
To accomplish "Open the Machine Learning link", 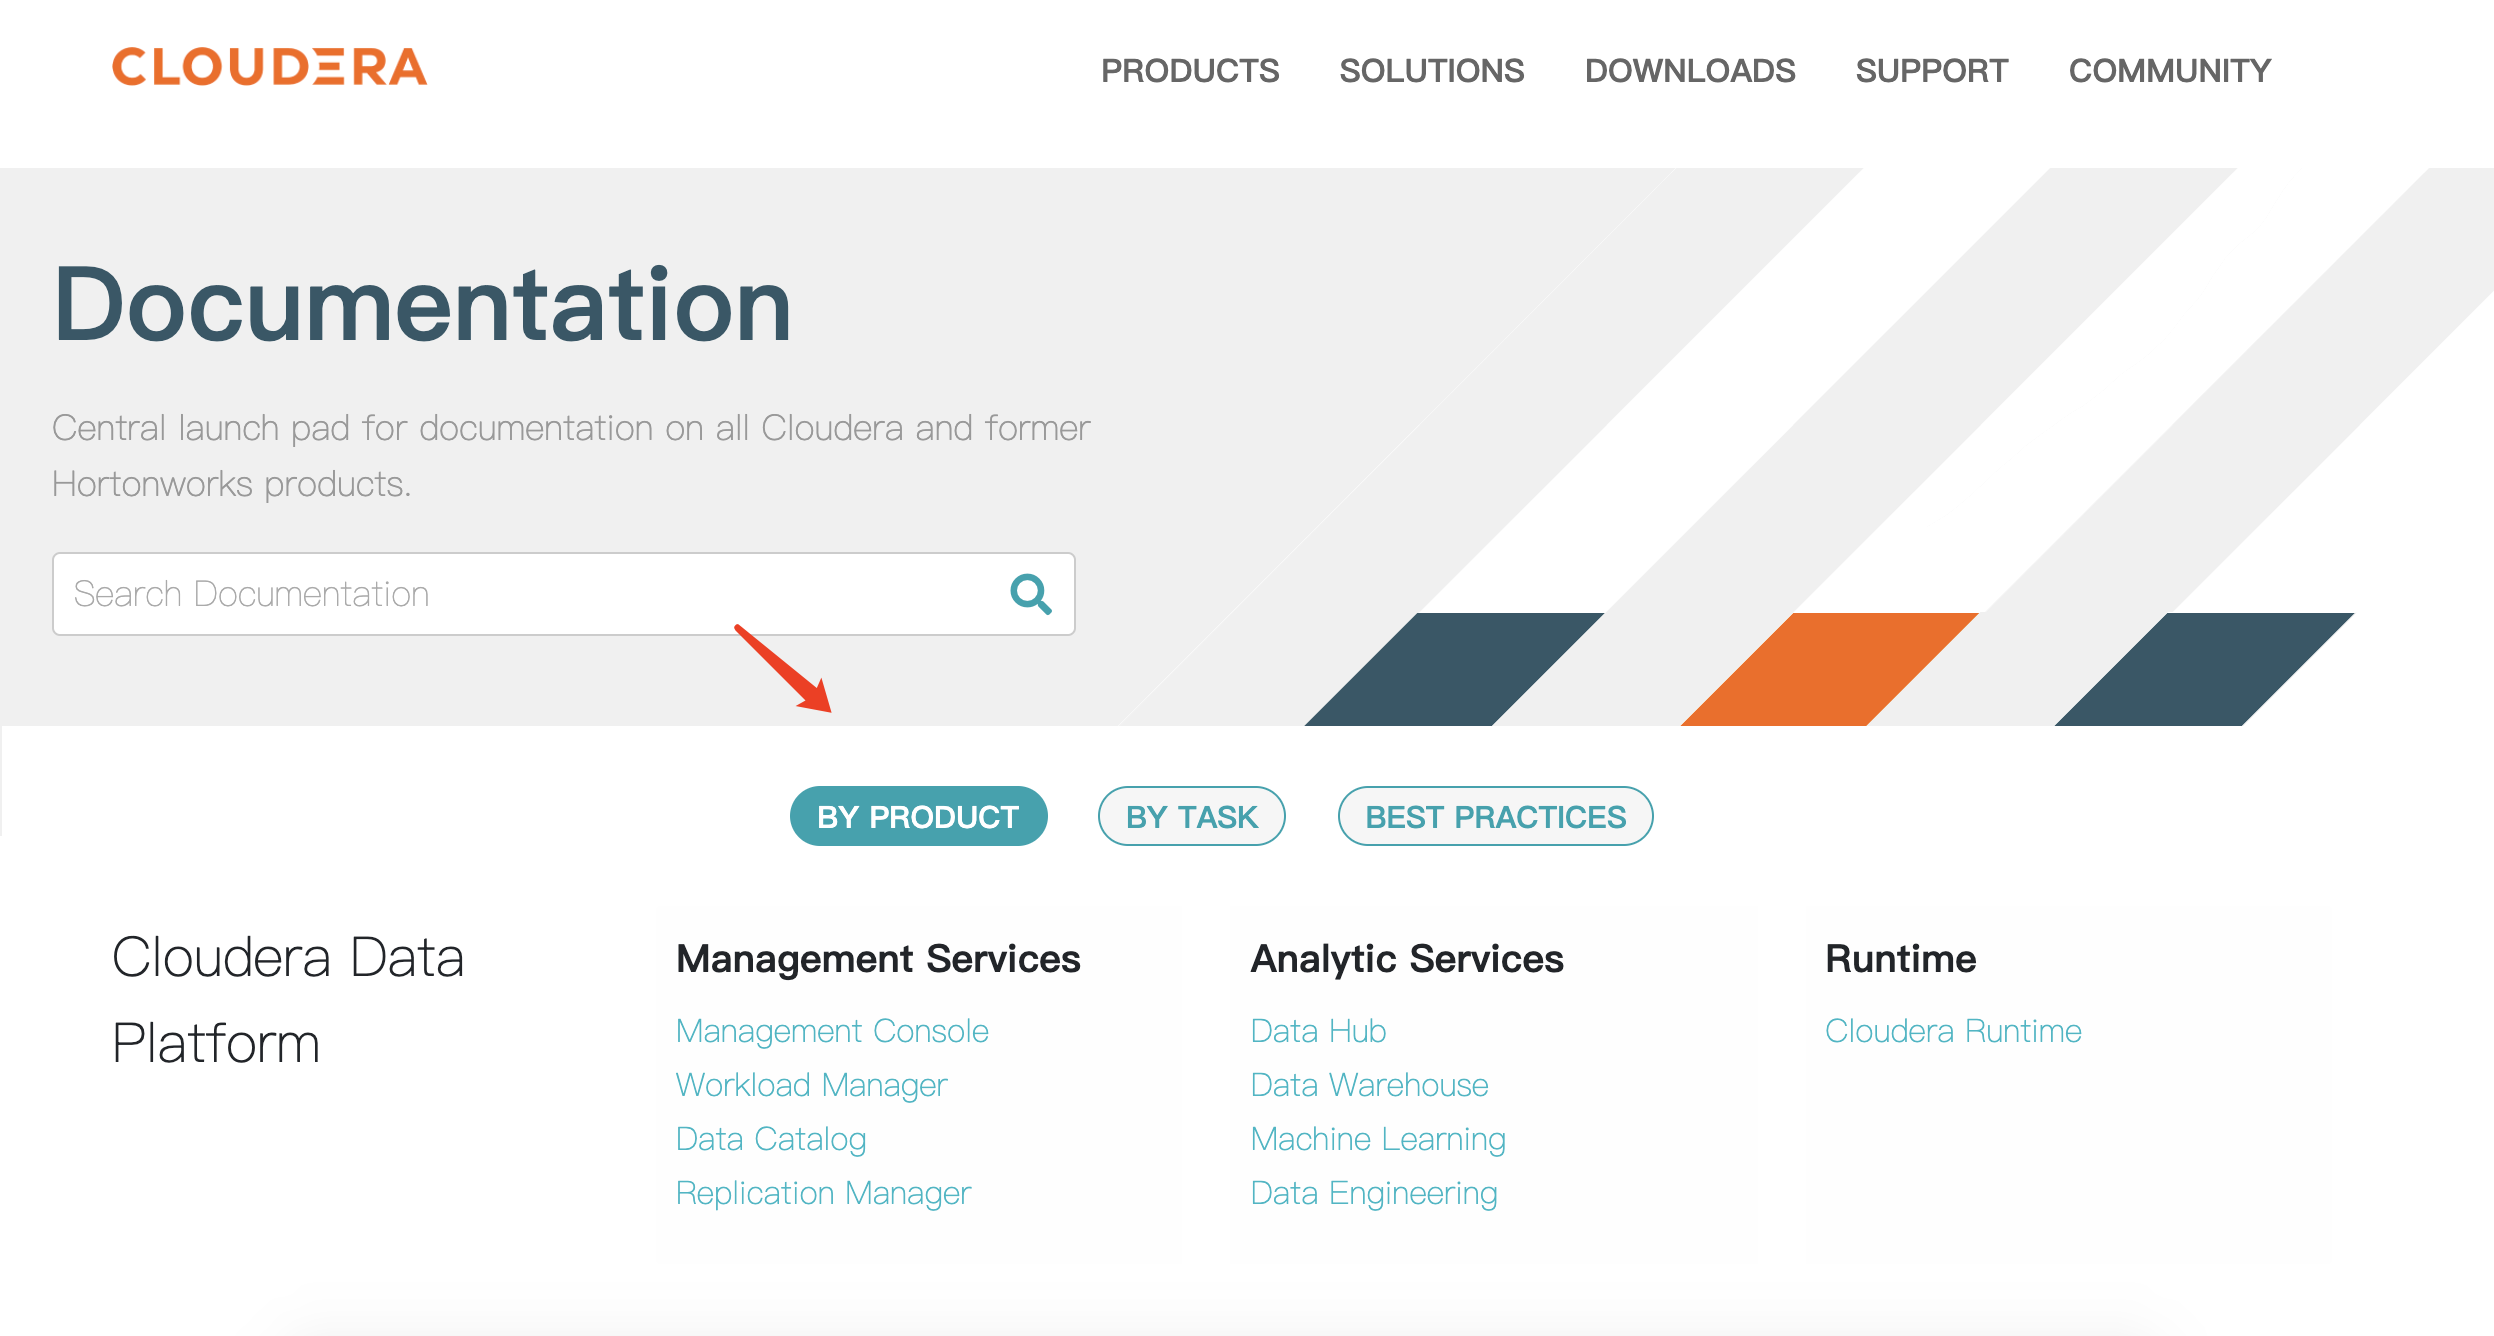I will pyautogui.click(x=1378, y=1139).
